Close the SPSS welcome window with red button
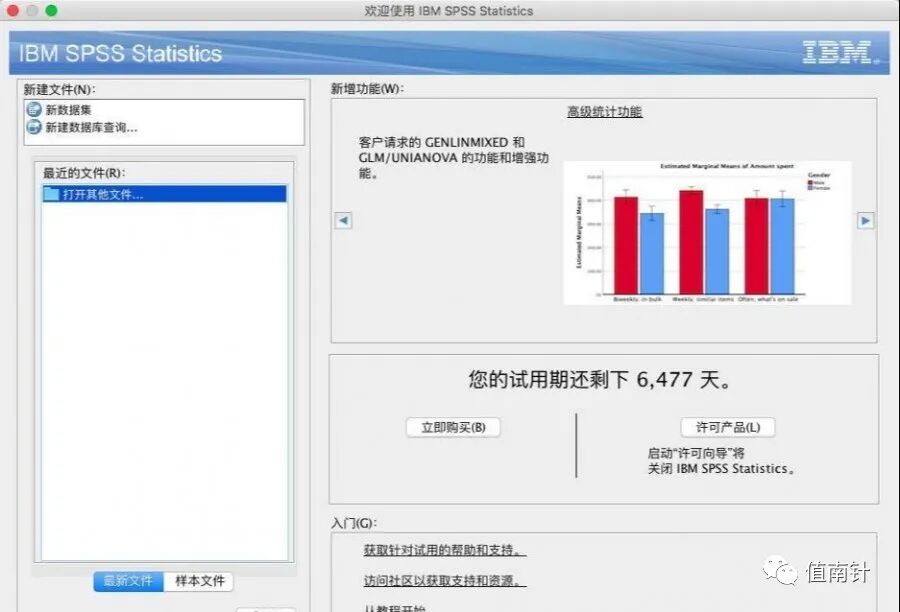 13,10
